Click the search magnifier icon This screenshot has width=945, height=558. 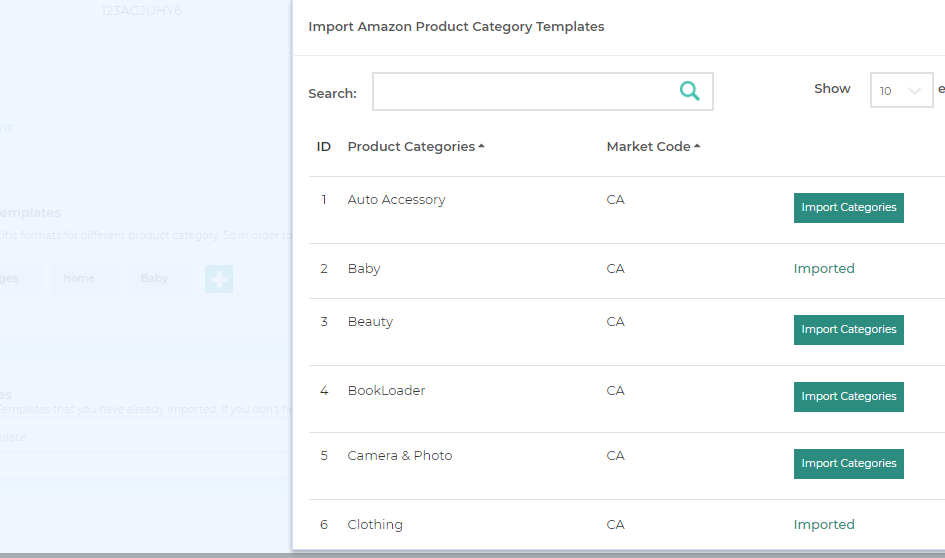click(x=689, y=91)
